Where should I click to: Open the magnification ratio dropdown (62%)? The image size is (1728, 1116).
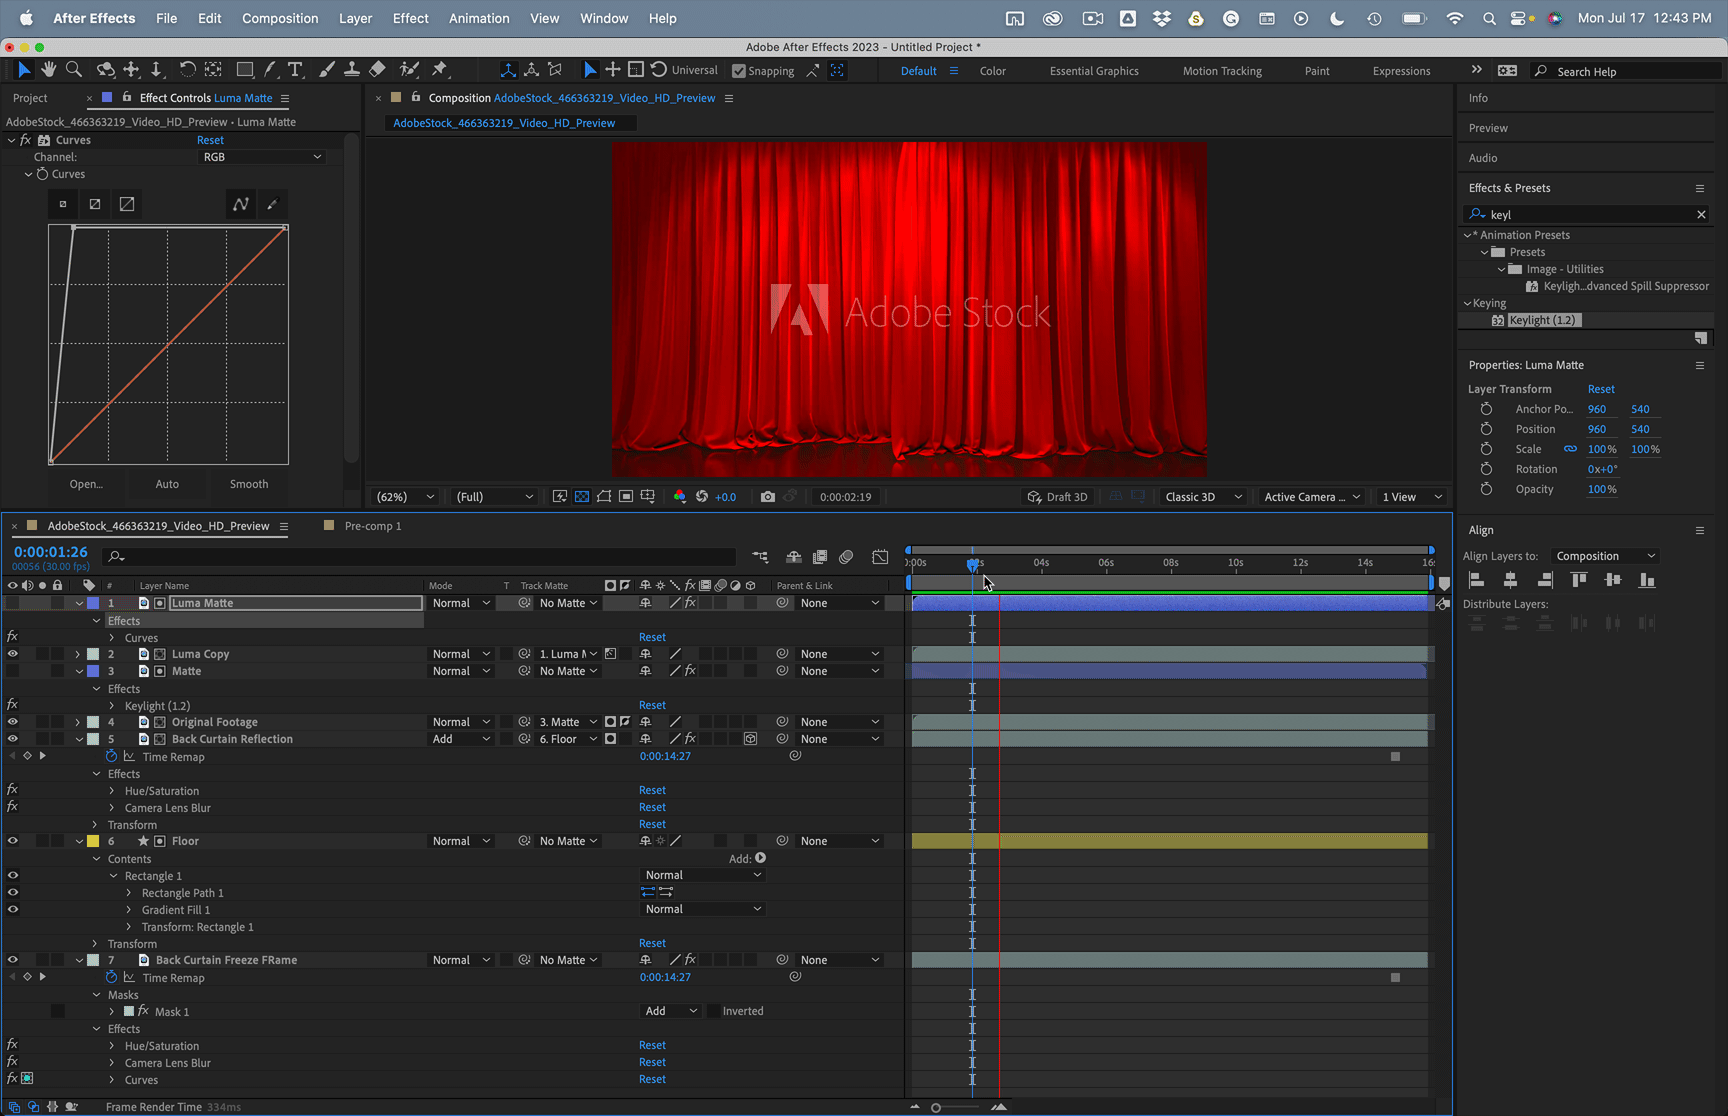pos(405,497)
